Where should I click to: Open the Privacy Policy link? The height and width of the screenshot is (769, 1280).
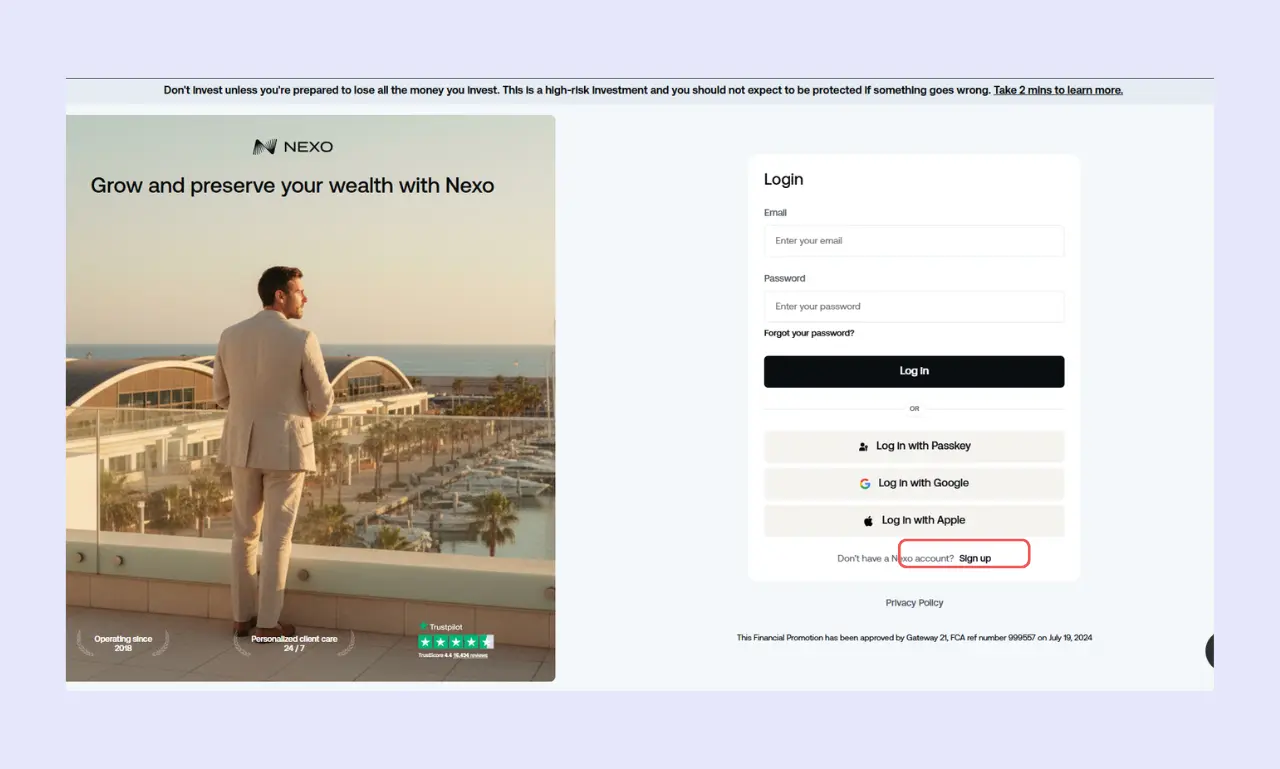click(x=914, y=603)
